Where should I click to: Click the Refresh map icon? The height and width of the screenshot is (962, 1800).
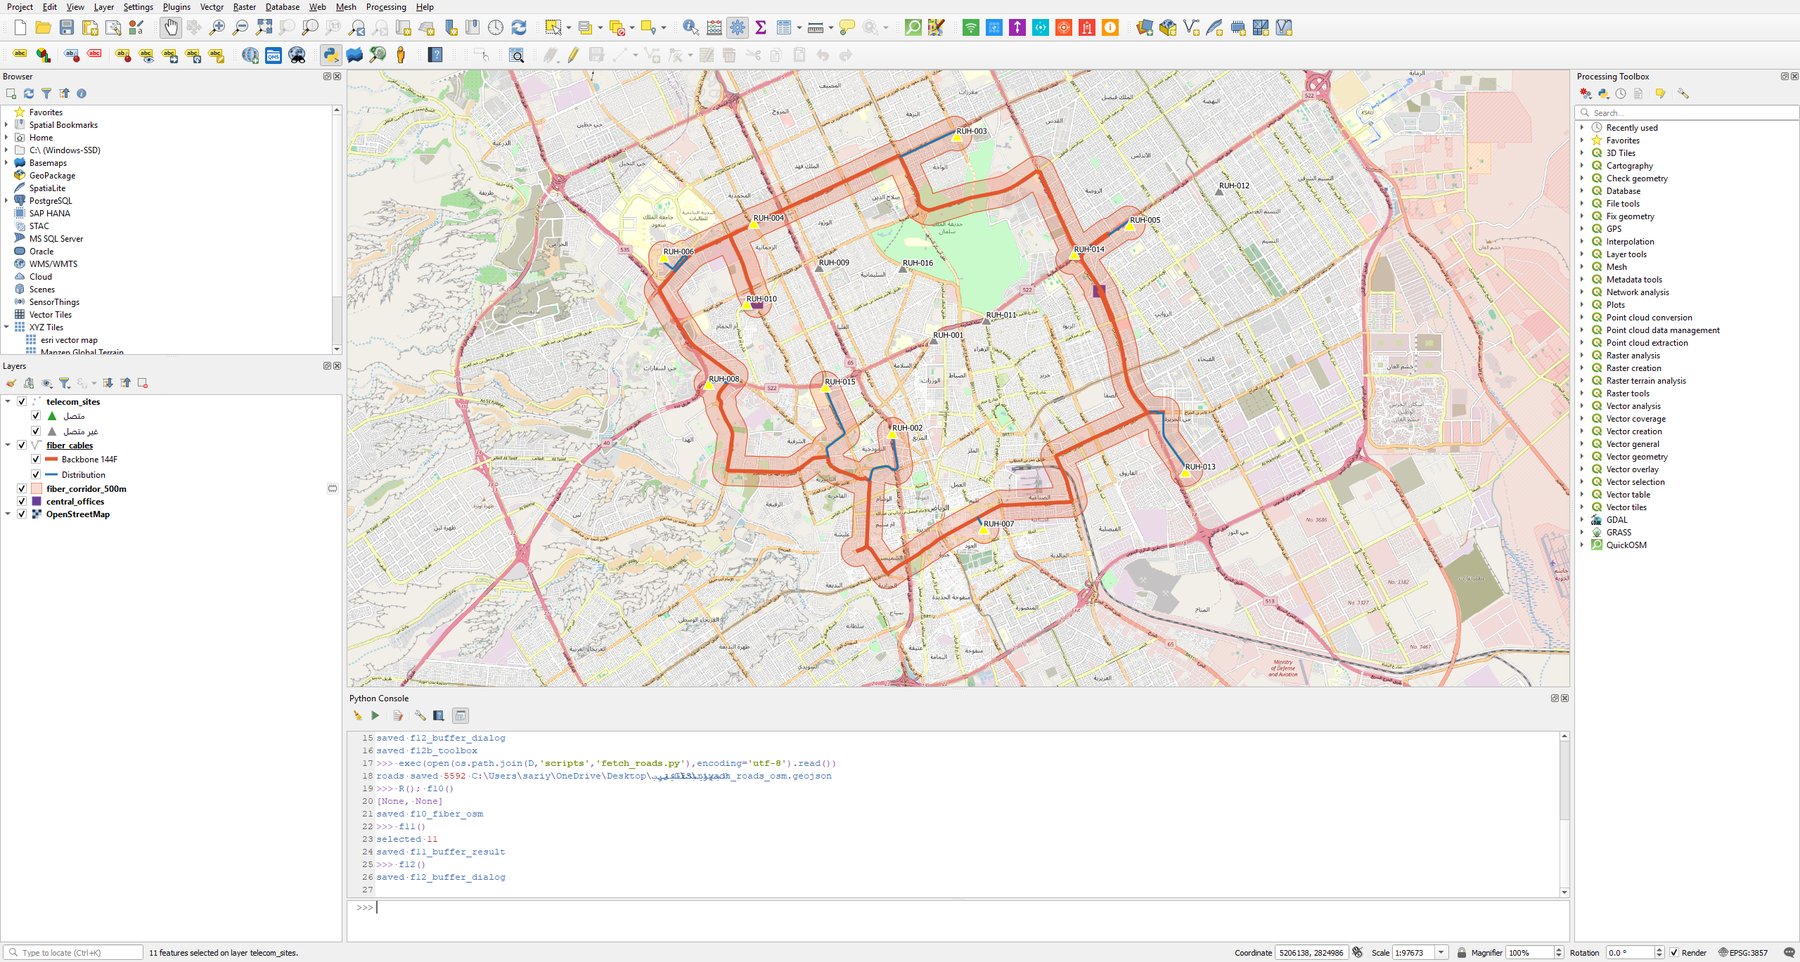519,28
